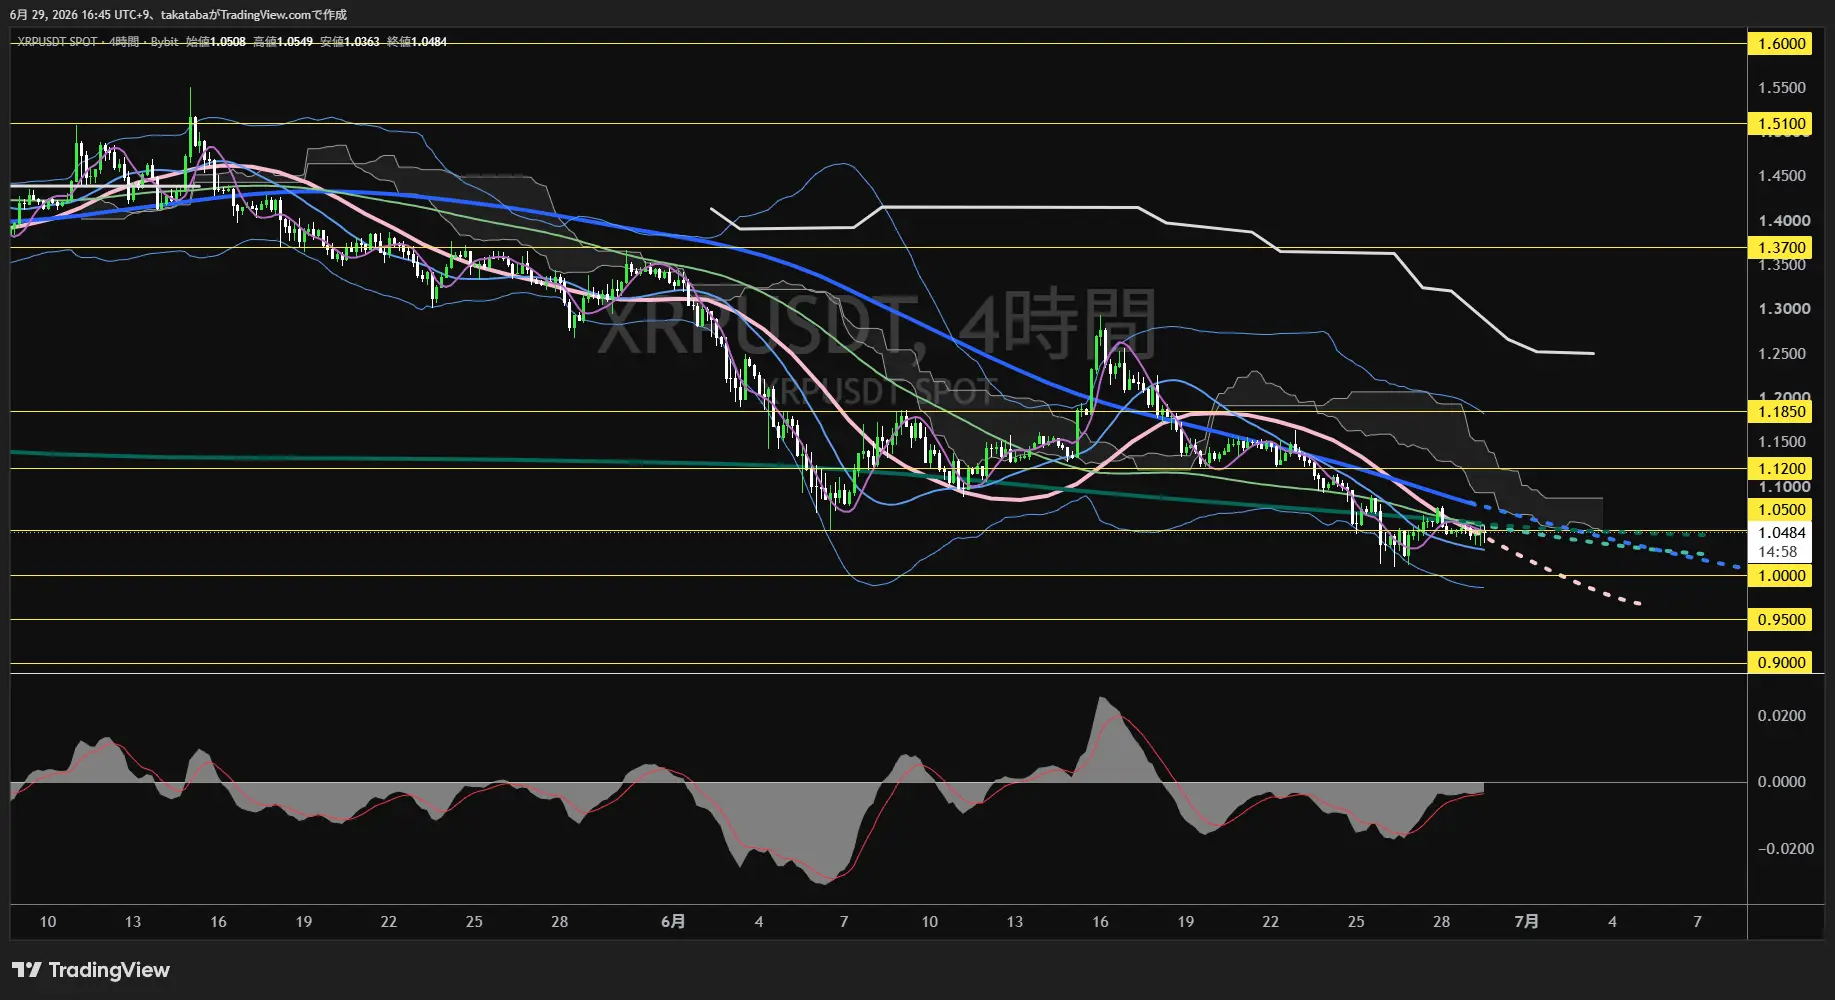The height and width of the screenshot is (1000, 1835).
Task: Select the 1.0500 yellow price level label
Action: (1781, 509)
